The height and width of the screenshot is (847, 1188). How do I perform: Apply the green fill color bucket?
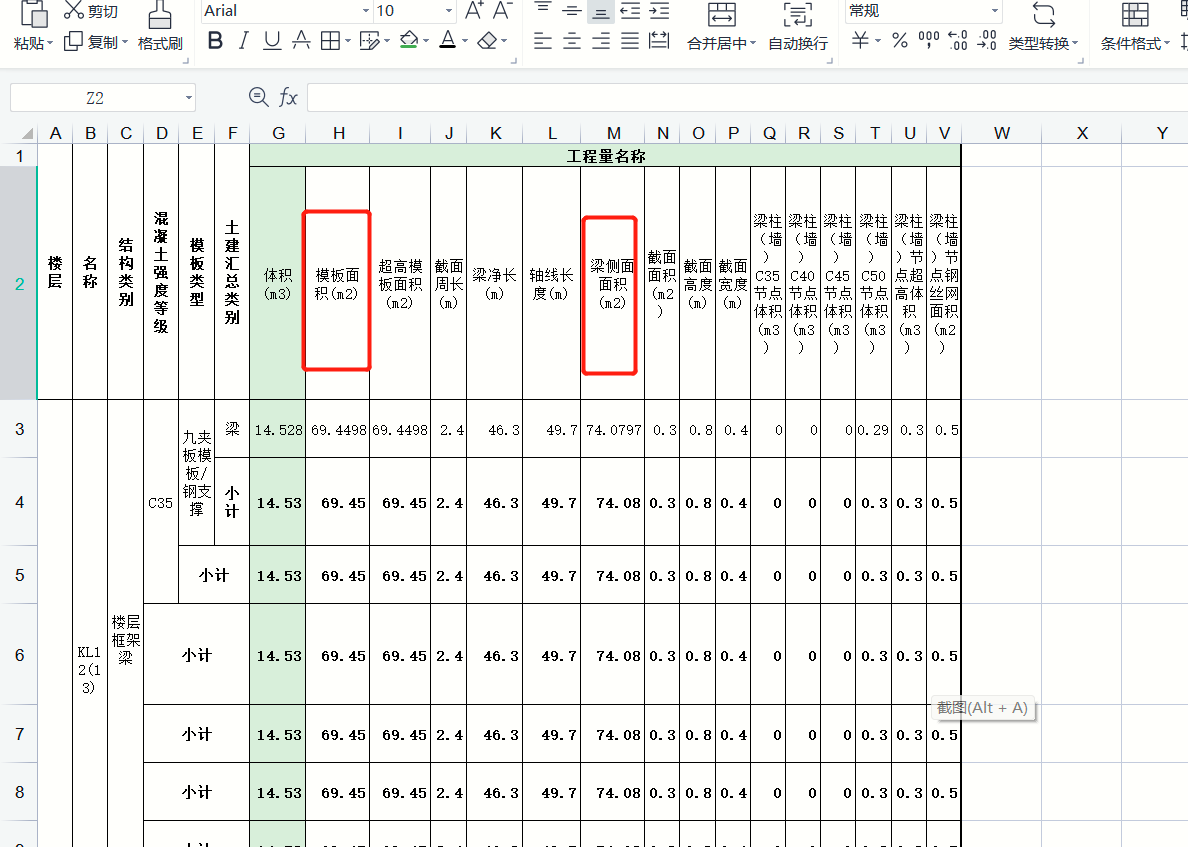409,41
